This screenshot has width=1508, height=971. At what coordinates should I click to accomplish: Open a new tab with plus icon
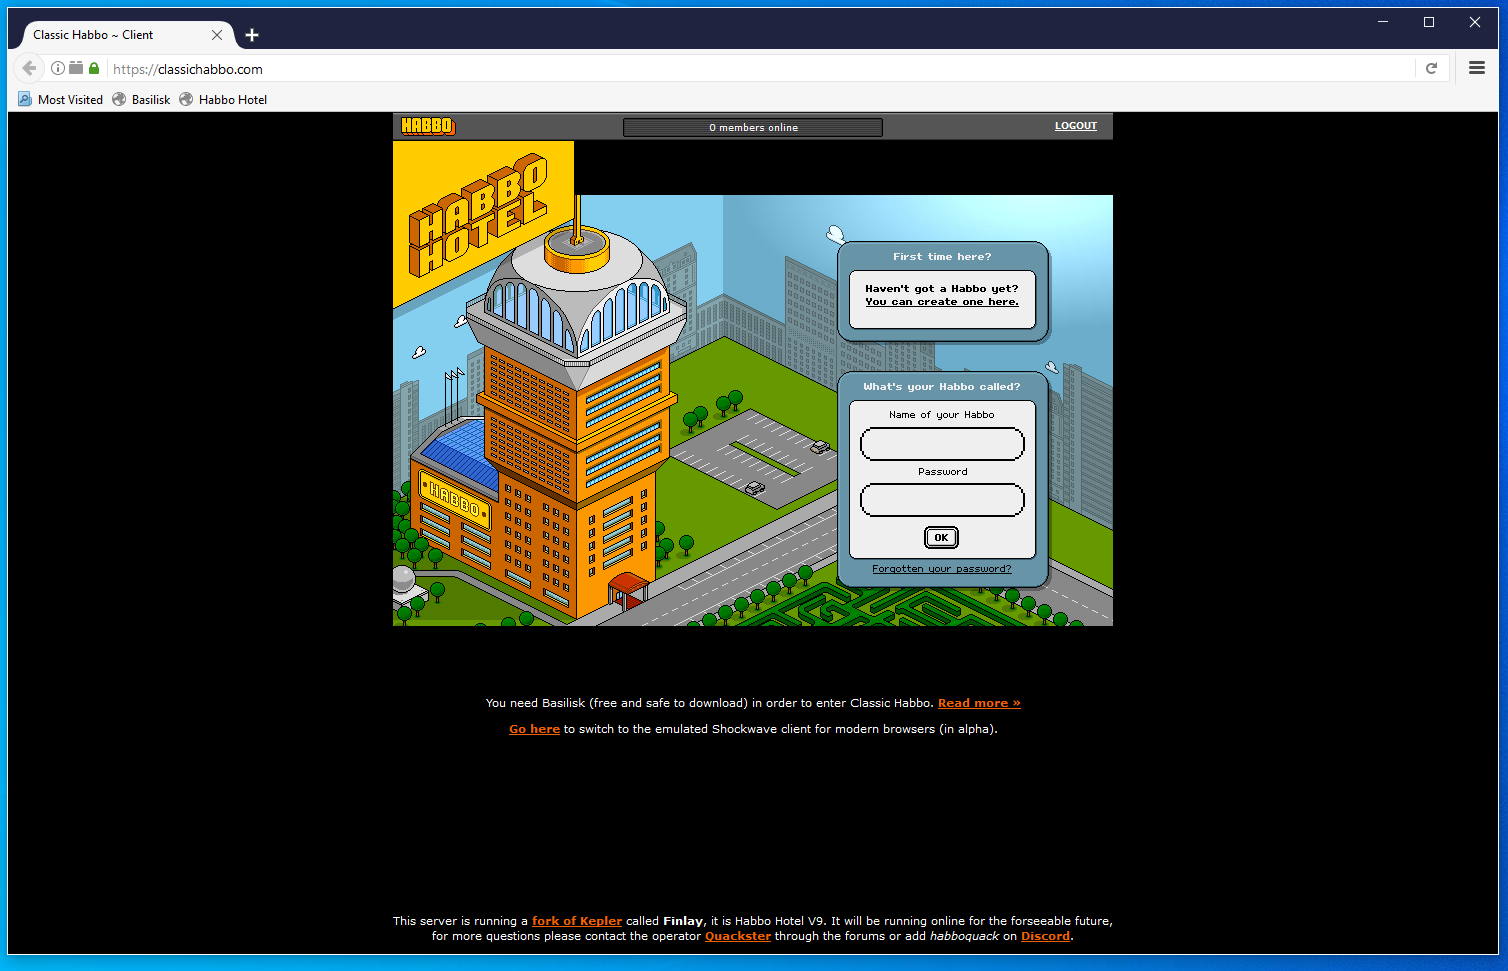[252, 35]
